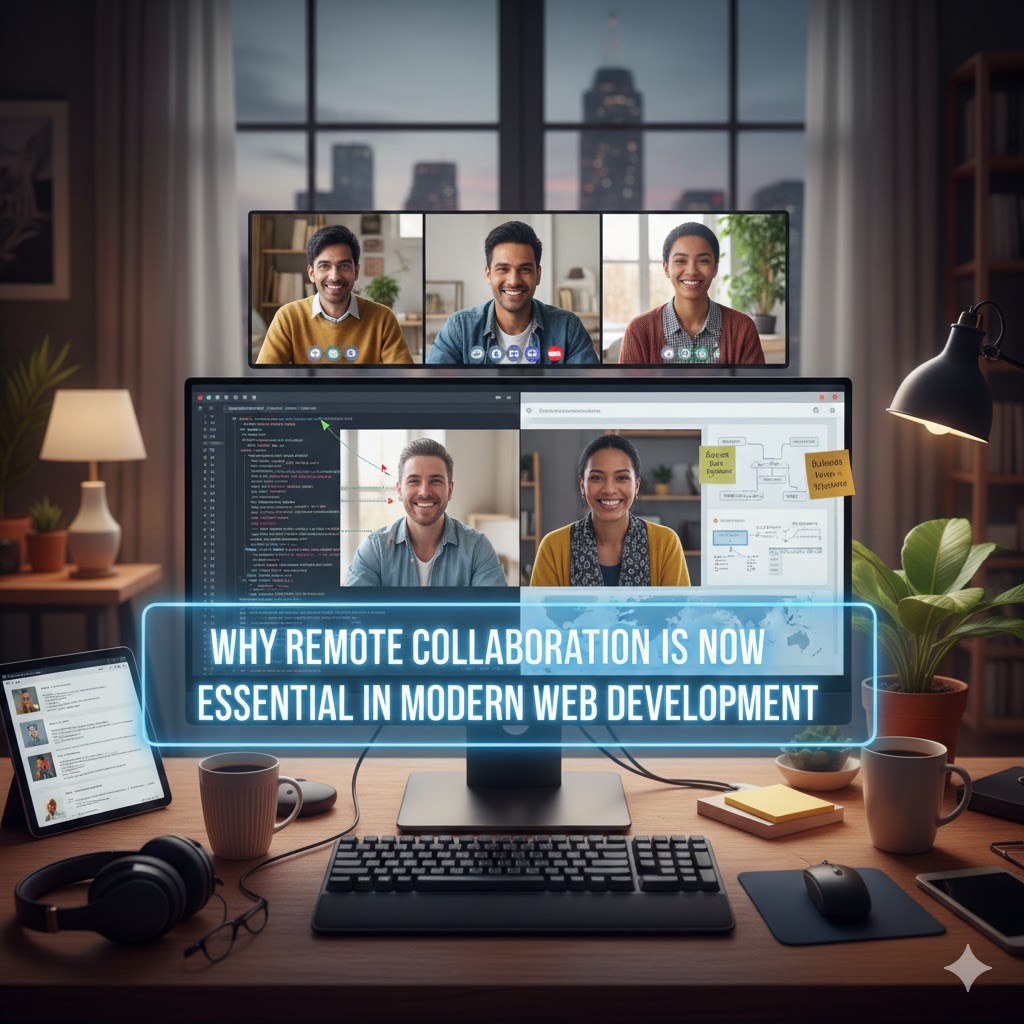Click the green control icon under the yellow-sweater participant
This screenshot has width=1024, height=1024.
click(x=334, y=353)
